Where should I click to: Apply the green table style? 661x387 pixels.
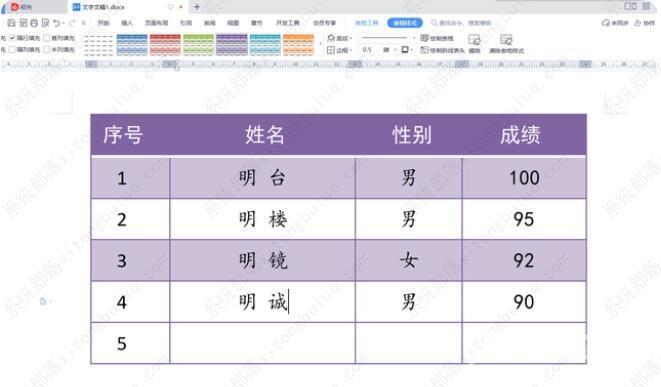click(199, 45)
